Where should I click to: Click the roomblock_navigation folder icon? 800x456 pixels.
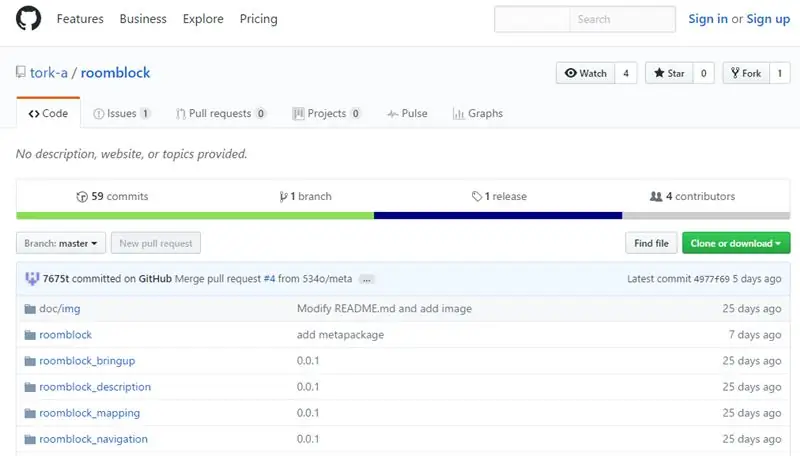30,440
